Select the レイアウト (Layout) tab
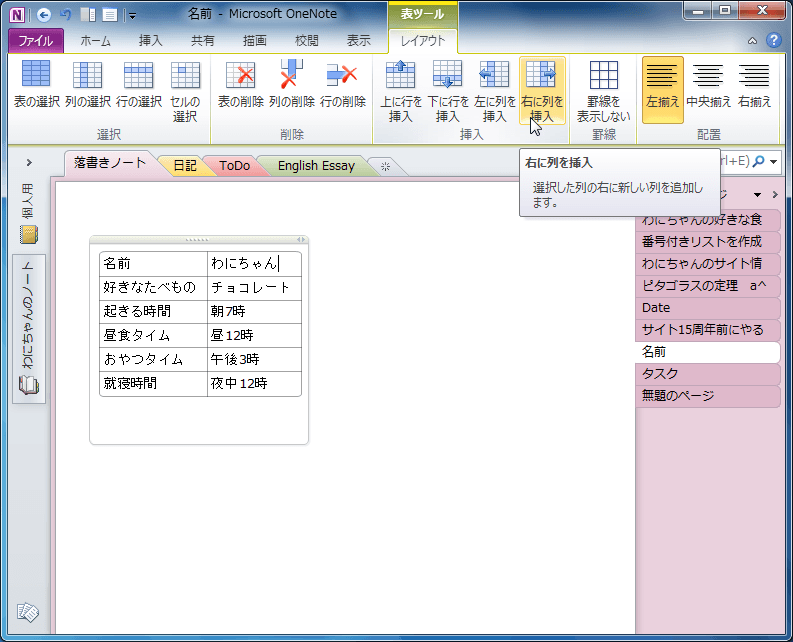Screen dimensions: 793x642 pyautogui.click(x=423, y=41)
